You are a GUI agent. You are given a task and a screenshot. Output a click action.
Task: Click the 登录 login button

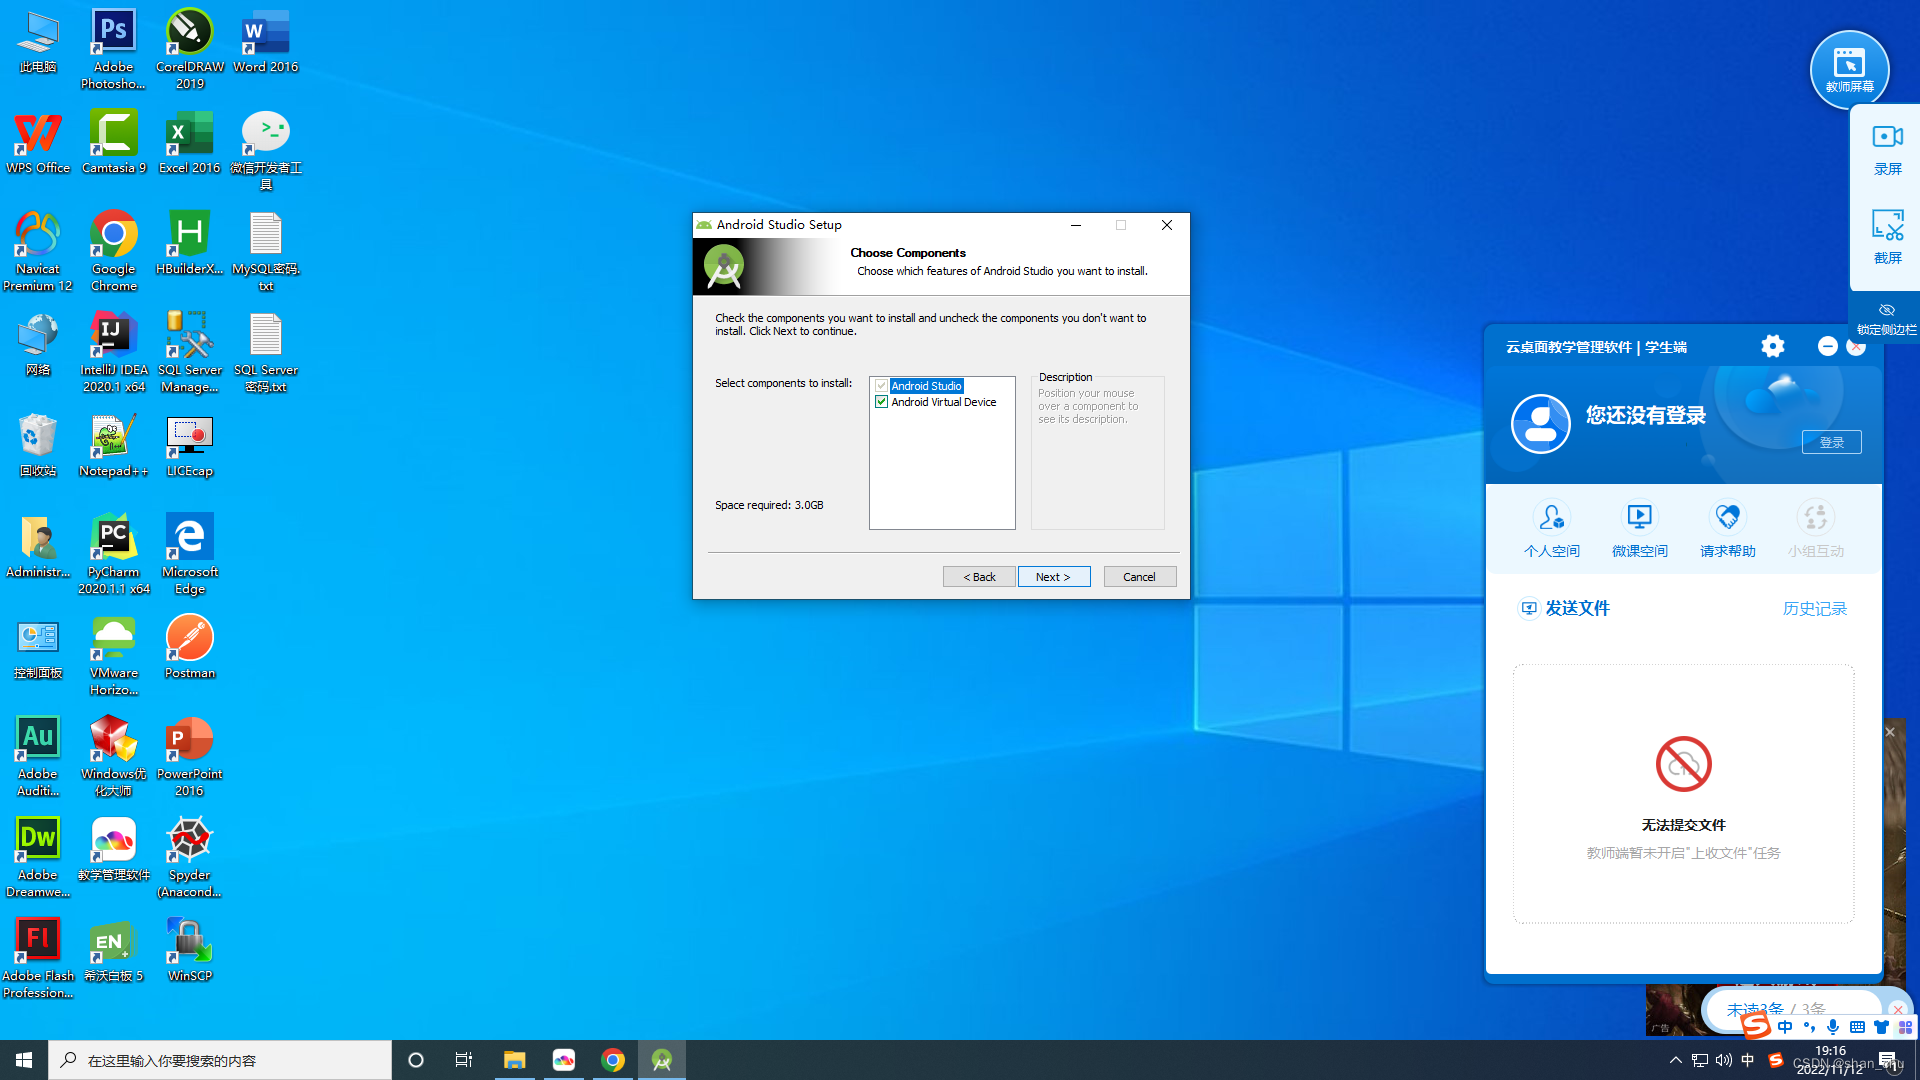click(1831, 442)
